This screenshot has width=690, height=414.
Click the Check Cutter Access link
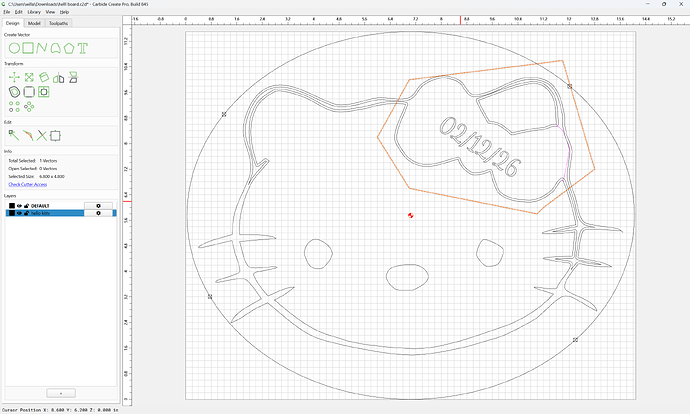coord(28,184)
